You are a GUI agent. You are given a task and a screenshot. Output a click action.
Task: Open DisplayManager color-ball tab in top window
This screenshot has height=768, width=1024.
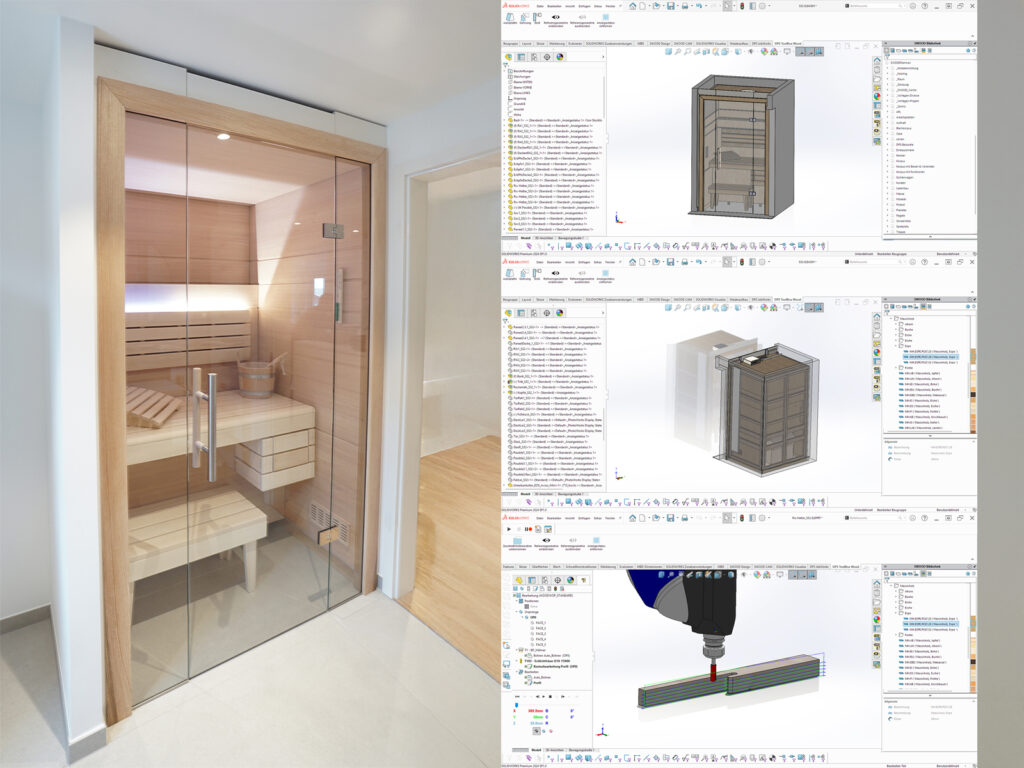pos(560,57)
